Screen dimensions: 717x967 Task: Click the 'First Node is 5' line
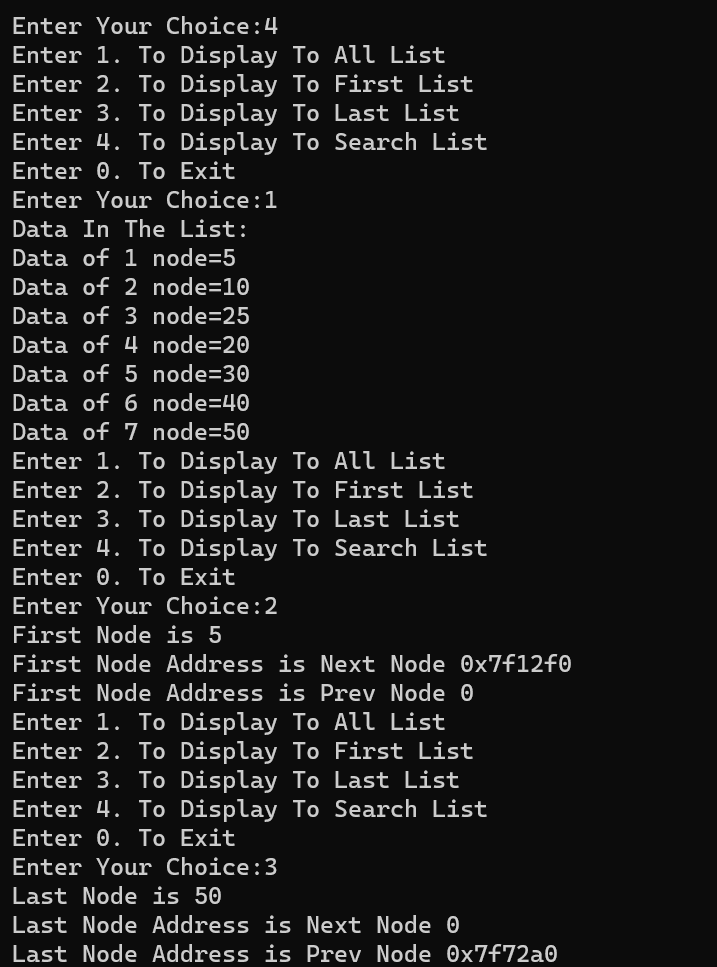(x=117, y=635)
